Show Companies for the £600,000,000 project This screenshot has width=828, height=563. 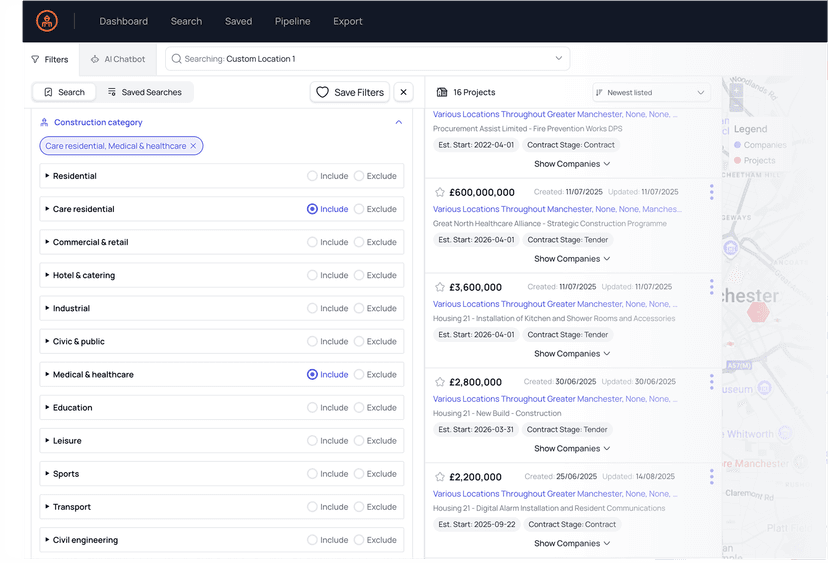point(571,259)
